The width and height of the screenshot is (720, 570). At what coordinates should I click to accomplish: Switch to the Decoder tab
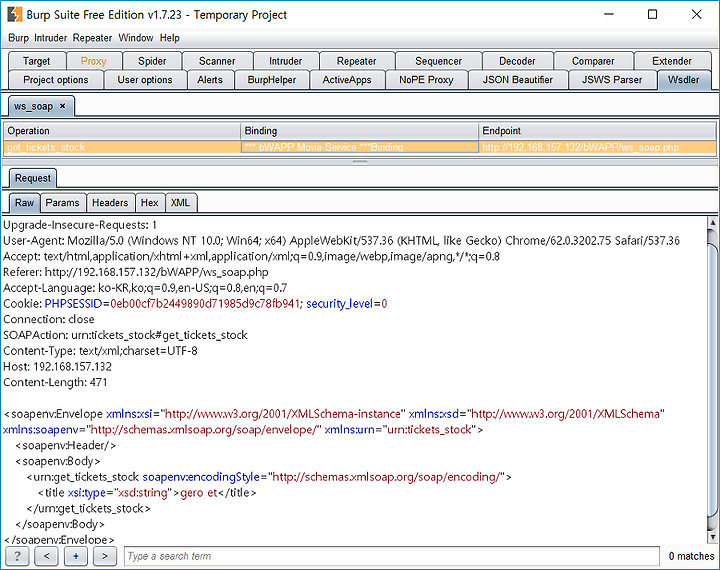coord(517,61)
